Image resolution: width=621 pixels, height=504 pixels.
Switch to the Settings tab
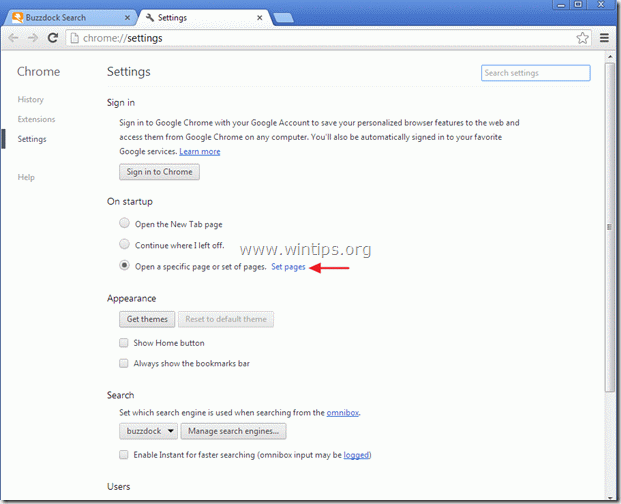pyautogui.click(x=204, y=18)
